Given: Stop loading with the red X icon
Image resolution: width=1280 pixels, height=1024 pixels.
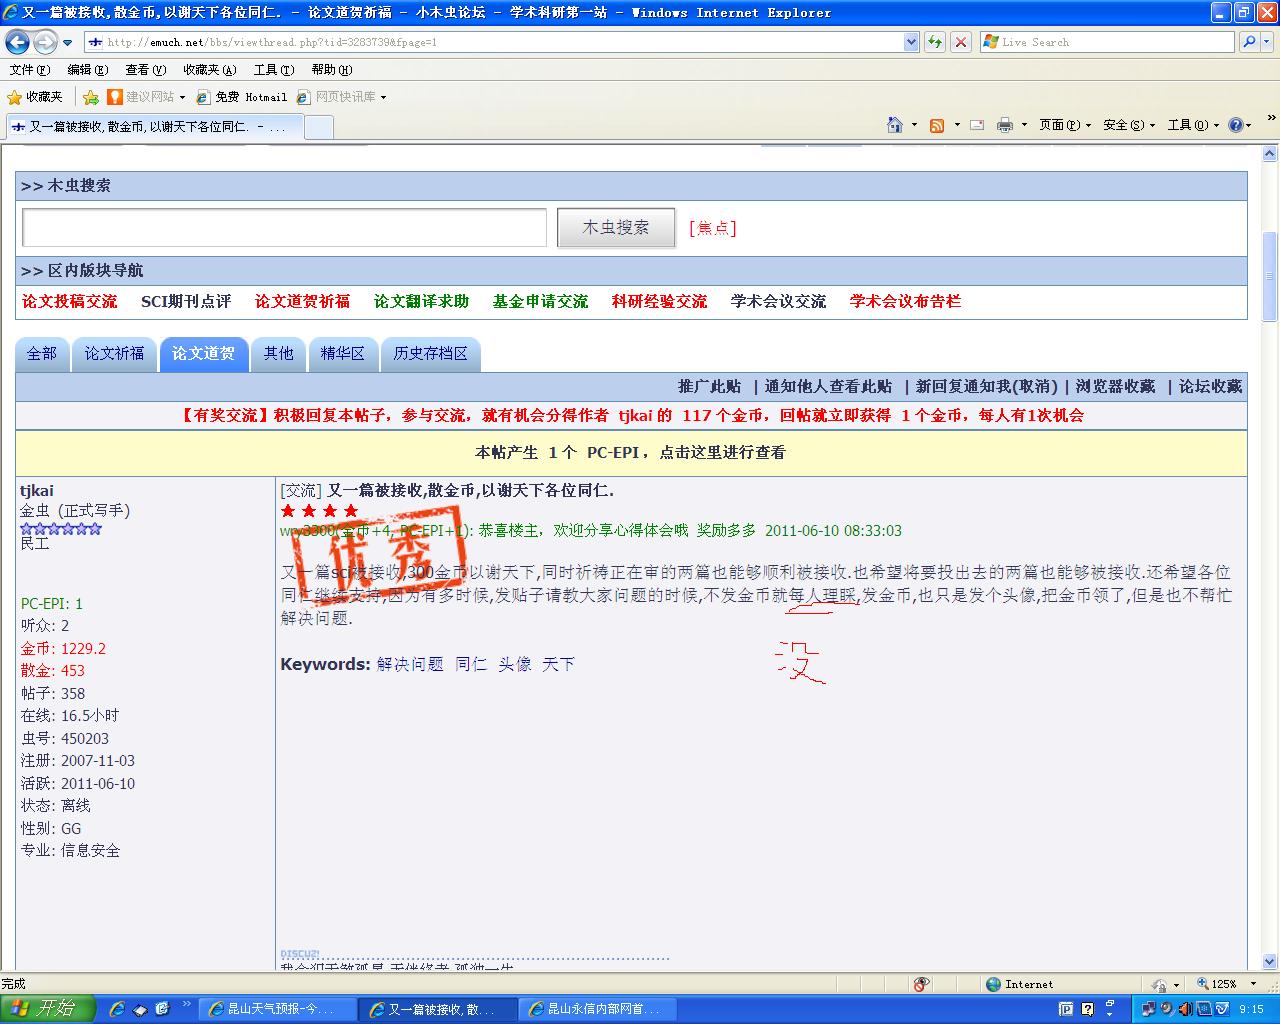Looking at the screenshot, I should tap(961, 42).
